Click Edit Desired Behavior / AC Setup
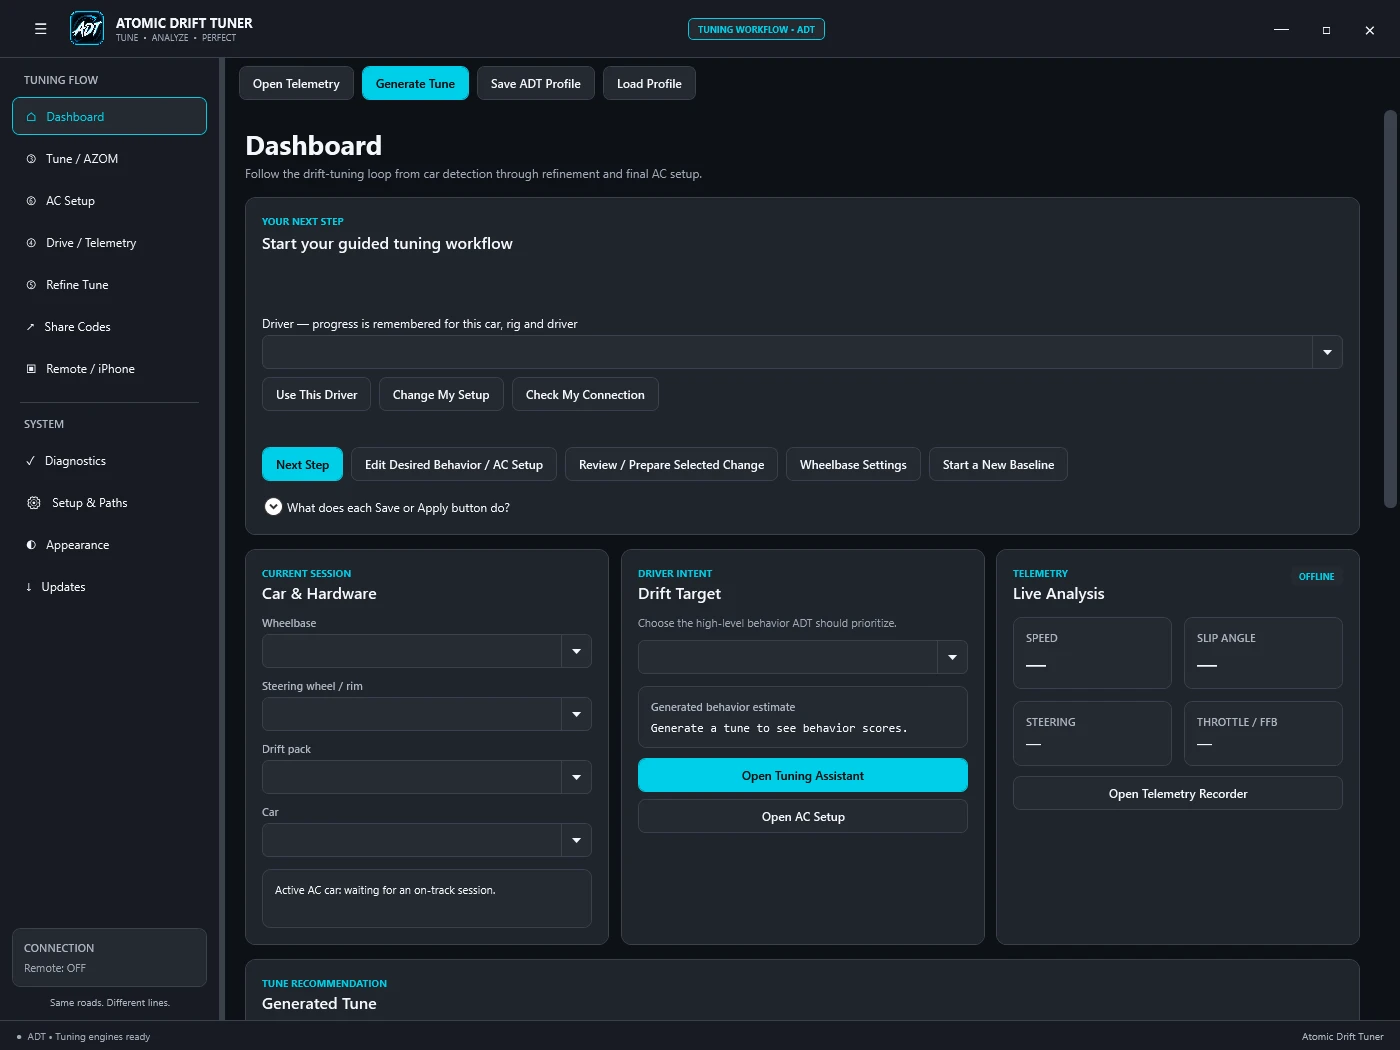The image size is (1400, 1050). tap(454, 464)
